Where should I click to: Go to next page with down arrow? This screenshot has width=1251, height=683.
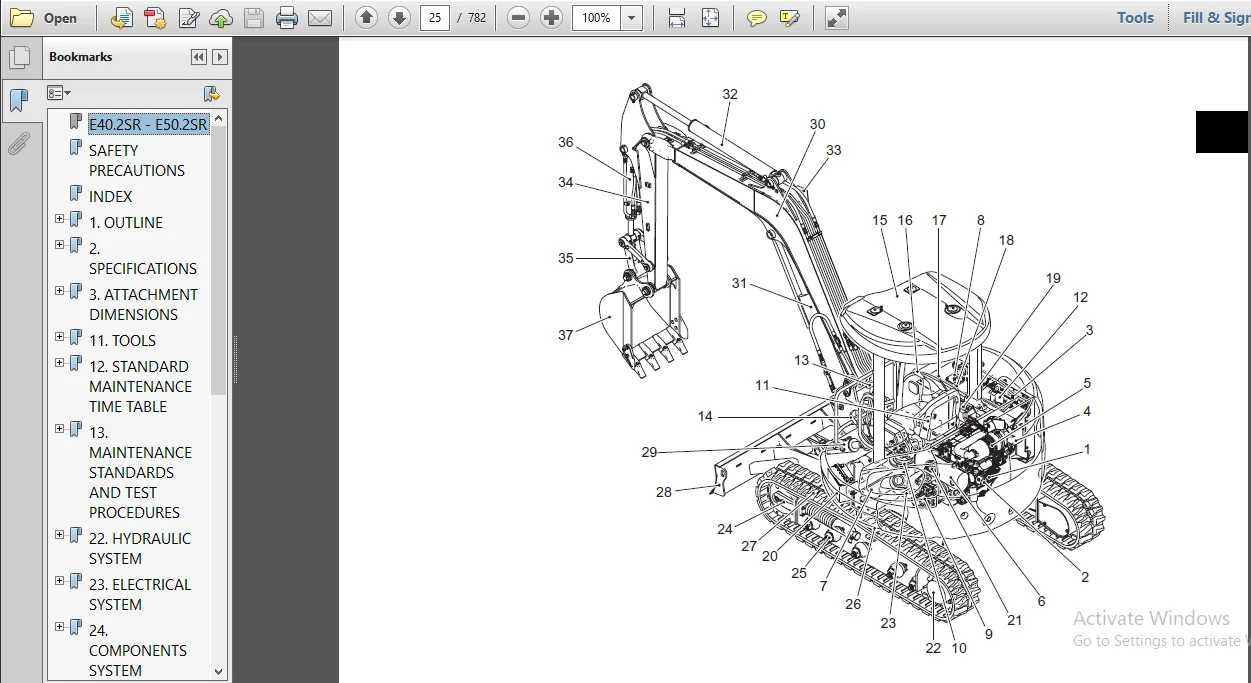coord(399,18)
